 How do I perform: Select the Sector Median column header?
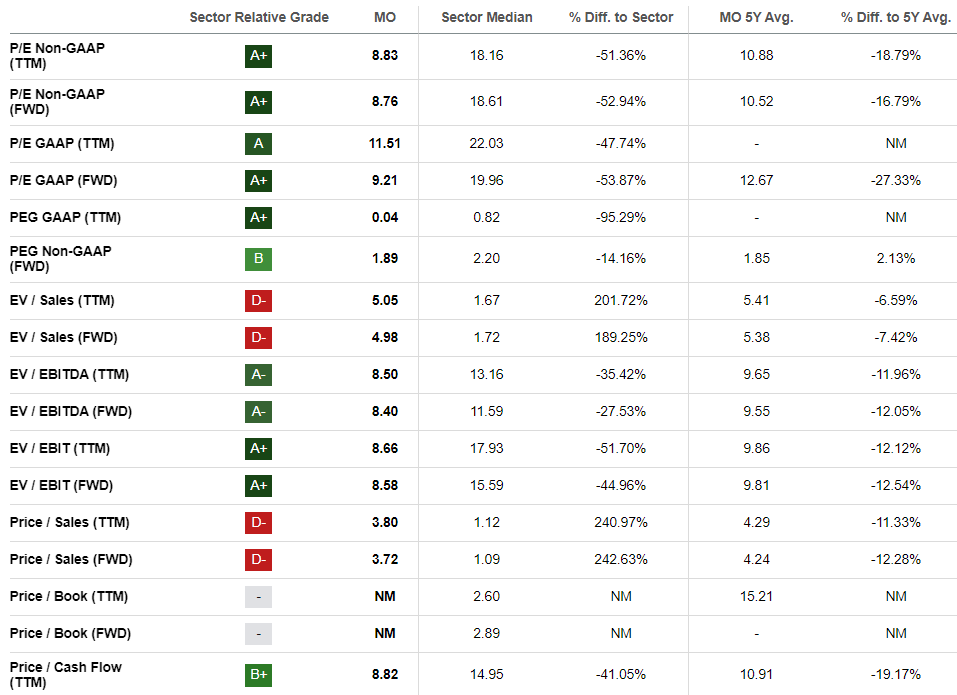click(x=487, y=17)
